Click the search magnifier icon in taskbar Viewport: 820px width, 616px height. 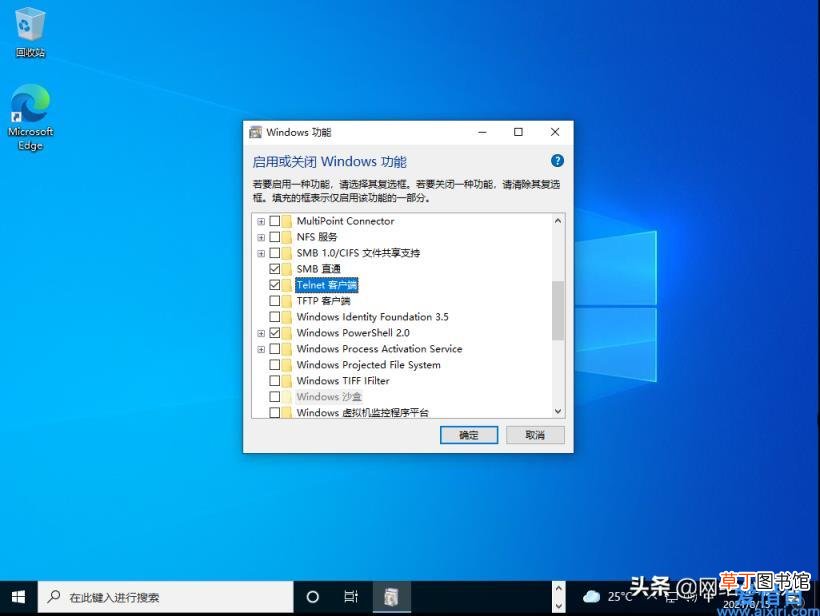pos(53,597)
